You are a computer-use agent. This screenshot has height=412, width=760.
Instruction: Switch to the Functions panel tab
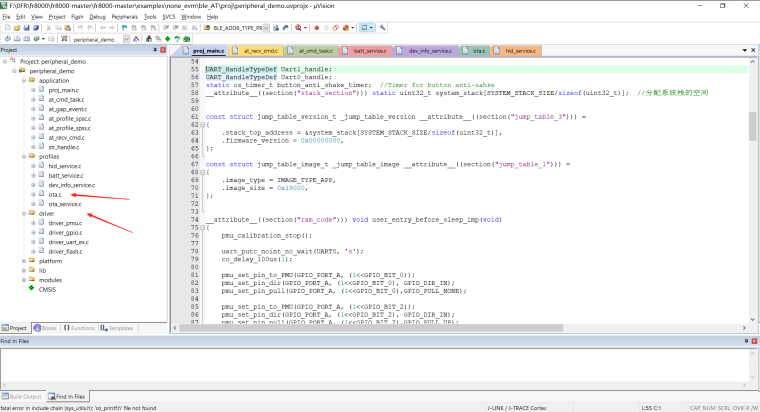[x=81, y=327]
